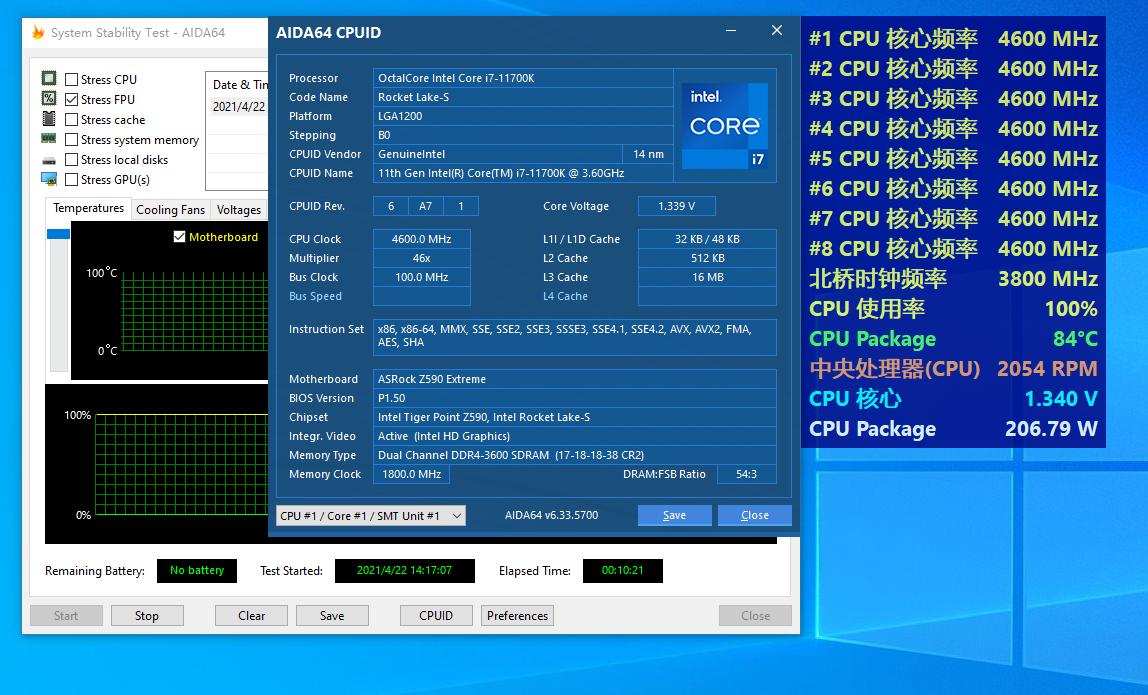
Task: Click the greyed Close button in Stability Test
Action: click(755, 616)
